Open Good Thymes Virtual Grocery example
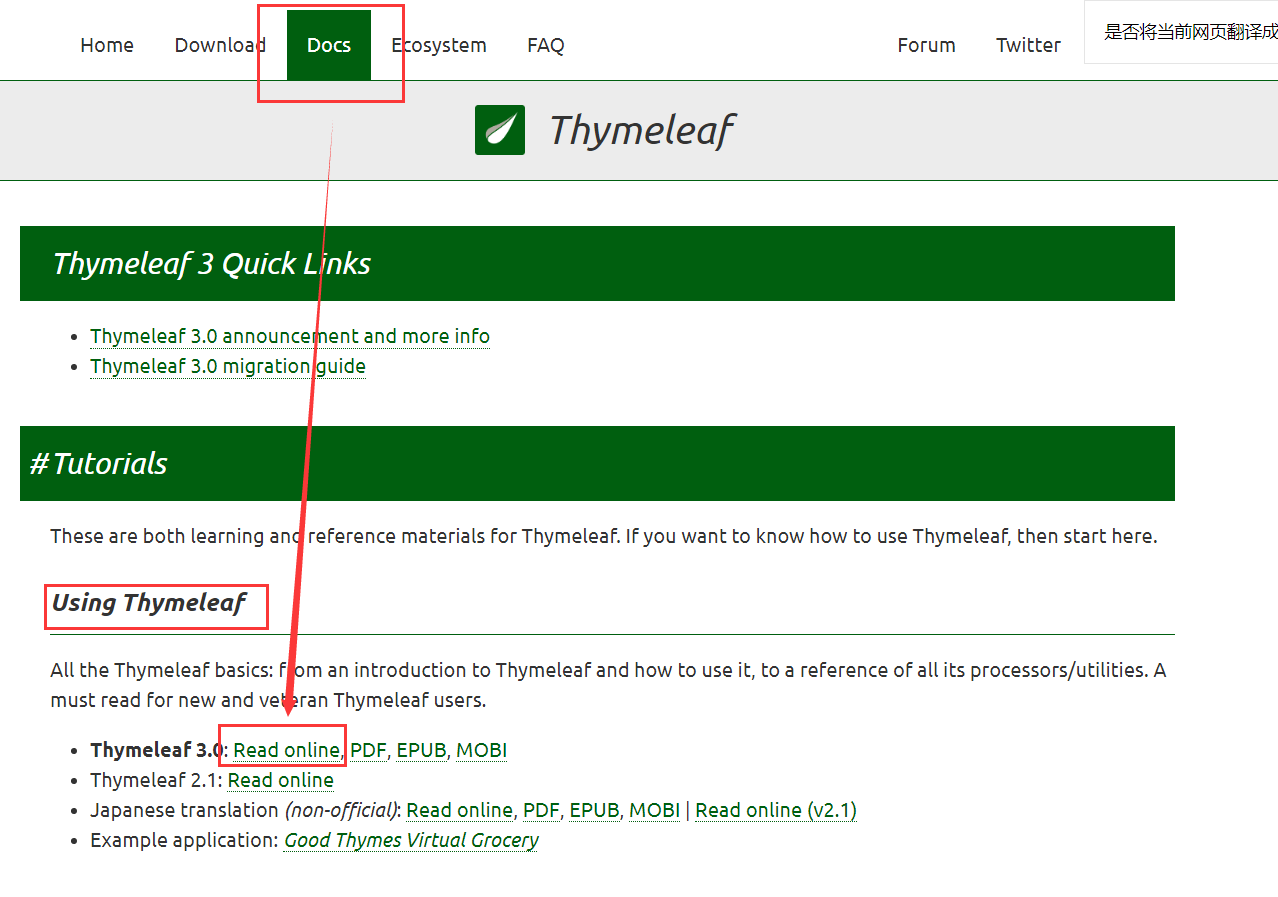Image resolution: width=1278 pixels, height=897 pixels. tap(411, 840)
